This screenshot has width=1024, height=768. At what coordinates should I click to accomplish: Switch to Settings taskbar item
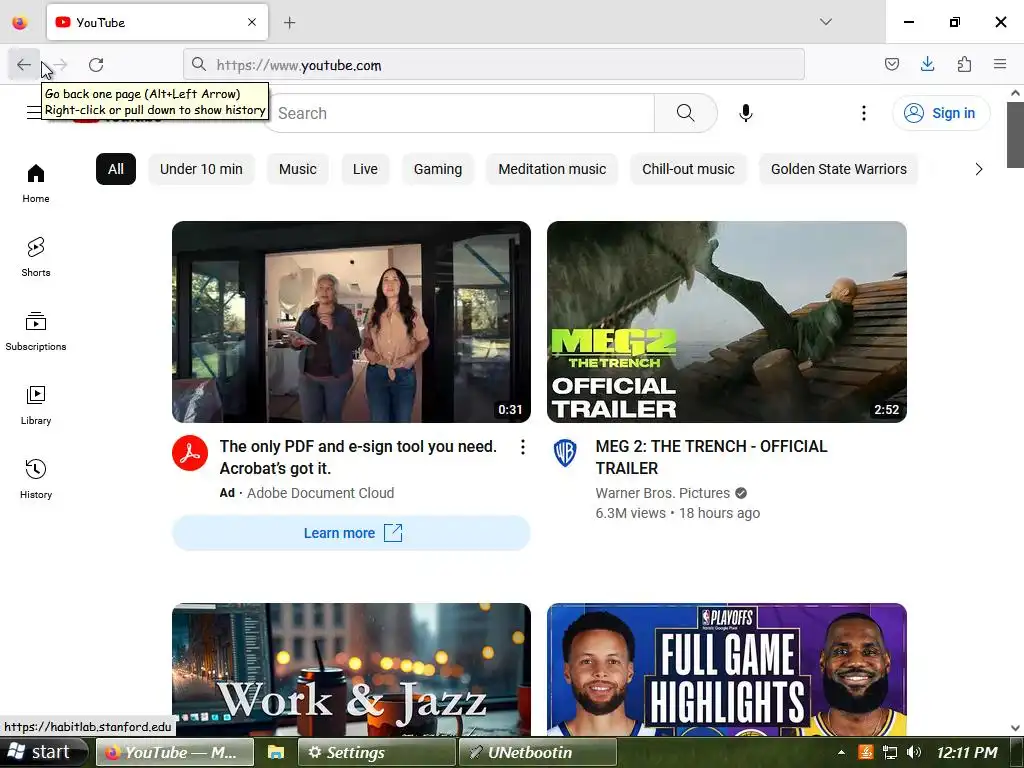(x=377, y=752)
